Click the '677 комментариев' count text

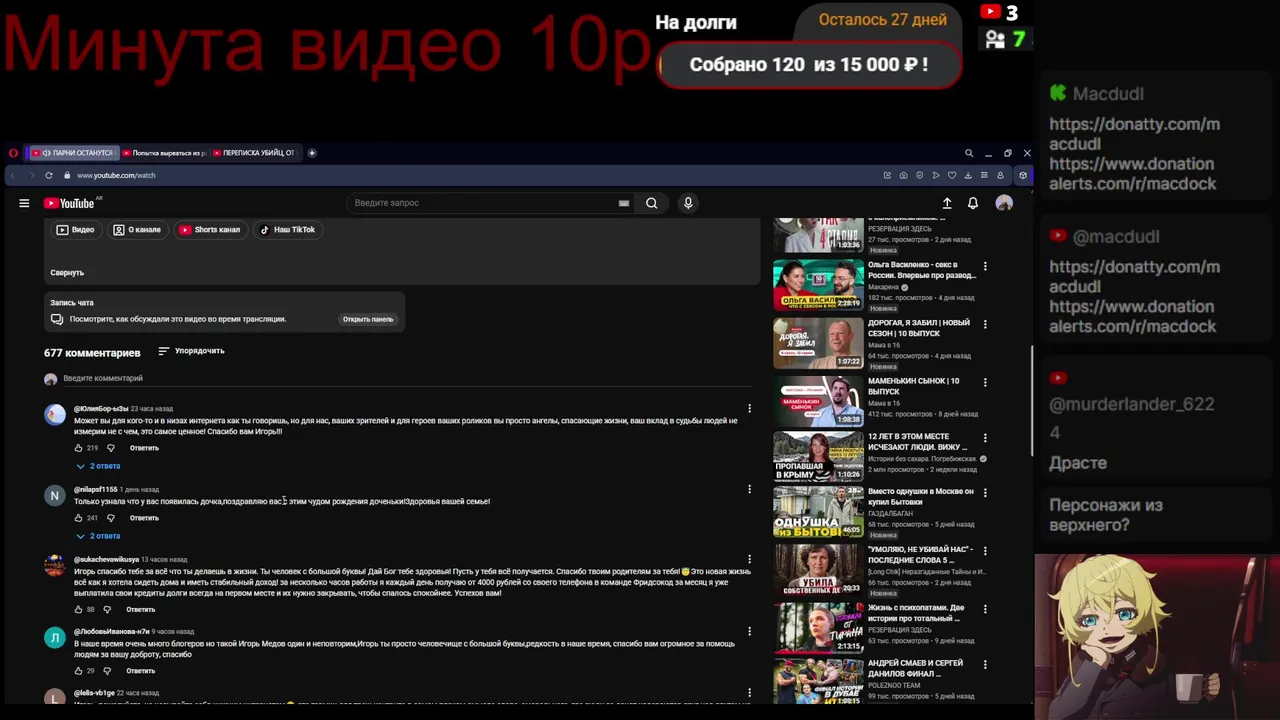pos(92,353)
